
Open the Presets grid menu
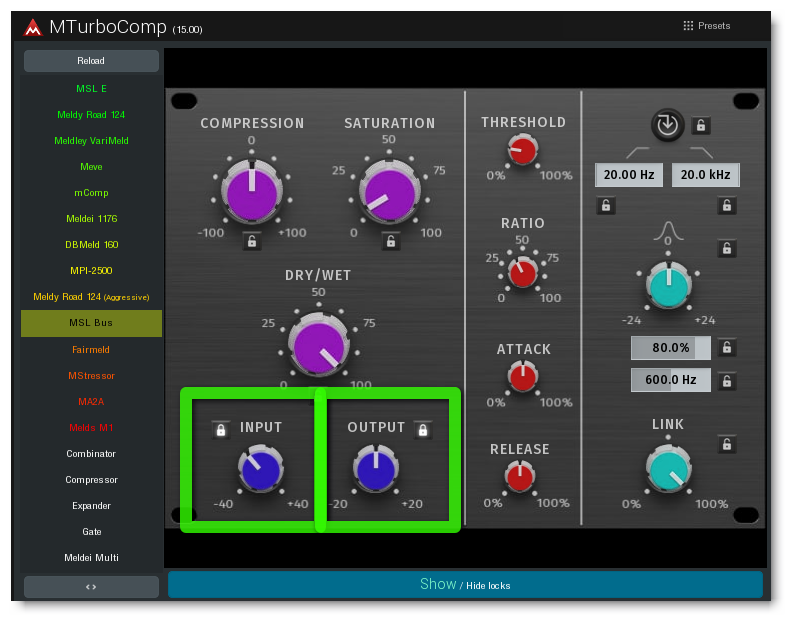pos(706,26)
